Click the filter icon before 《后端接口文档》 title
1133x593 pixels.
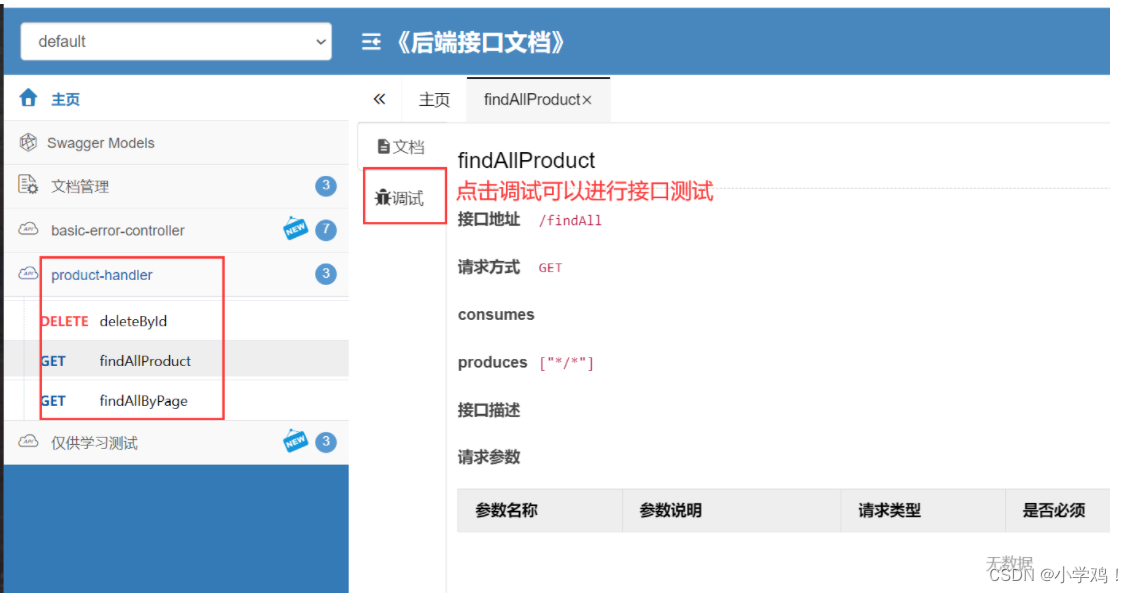[372, 42]
